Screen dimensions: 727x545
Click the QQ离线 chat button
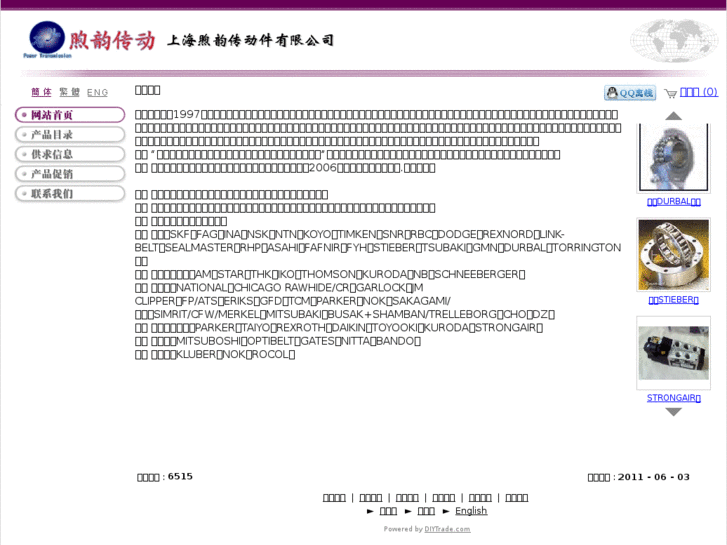(630, 93)
